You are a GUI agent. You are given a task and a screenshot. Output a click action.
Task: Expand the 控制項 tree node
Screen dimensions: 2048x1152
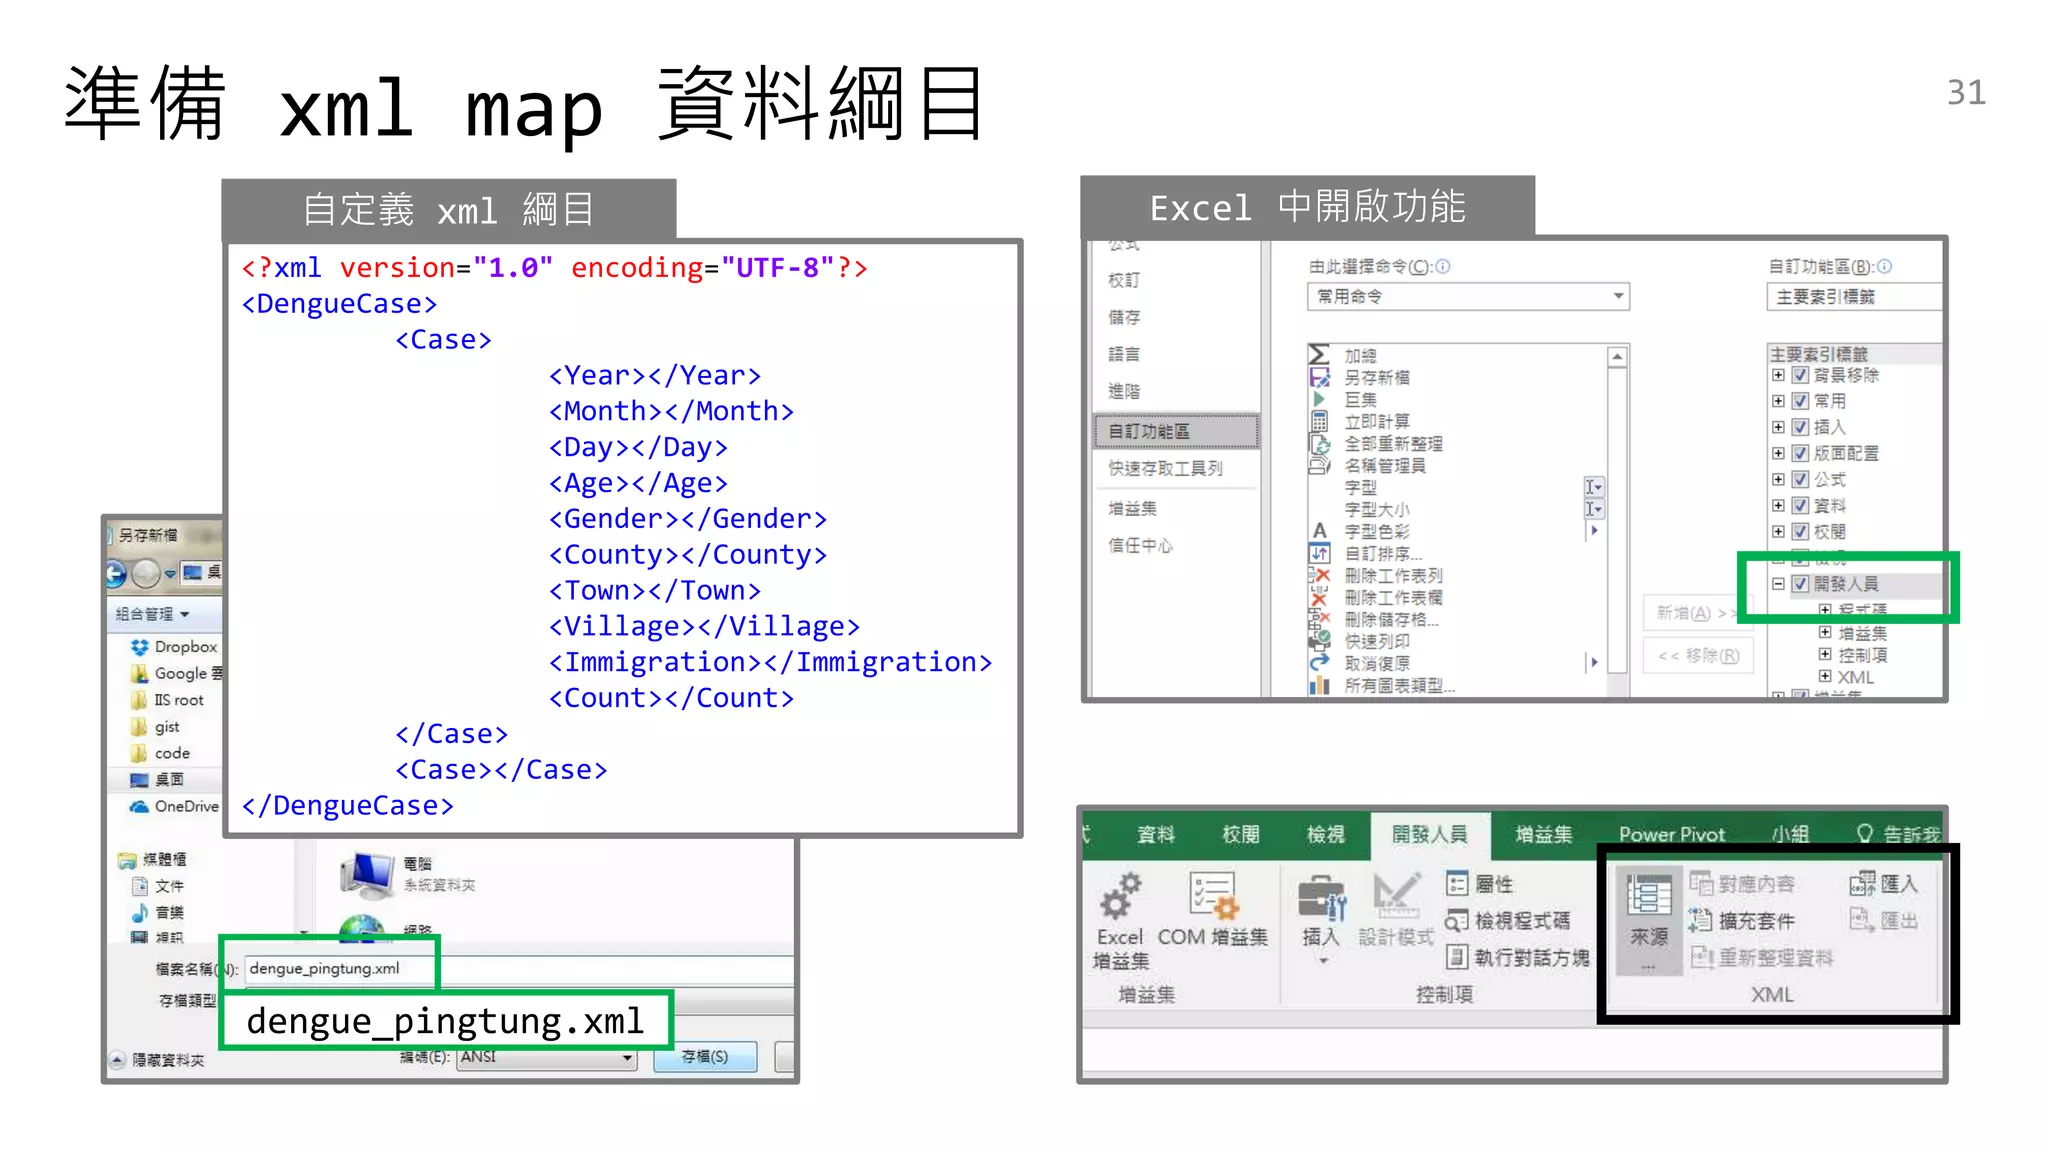coord(1825,654)
